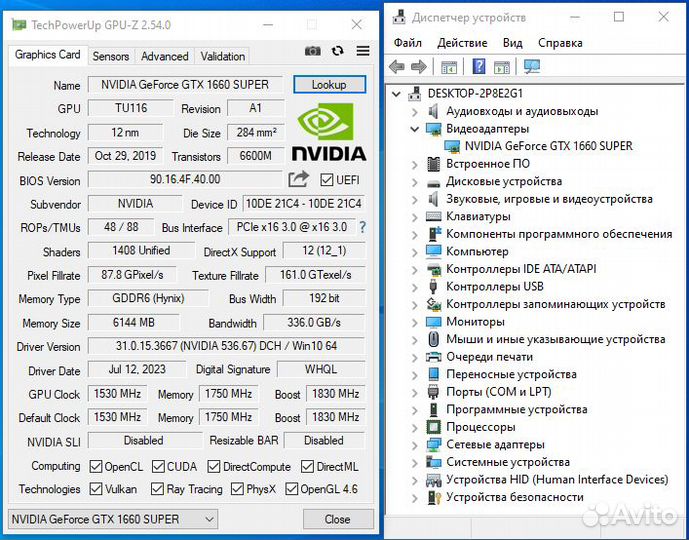
Task: Click the Встроенное ПО firmware icon
Action: click(x=434, y=164)
